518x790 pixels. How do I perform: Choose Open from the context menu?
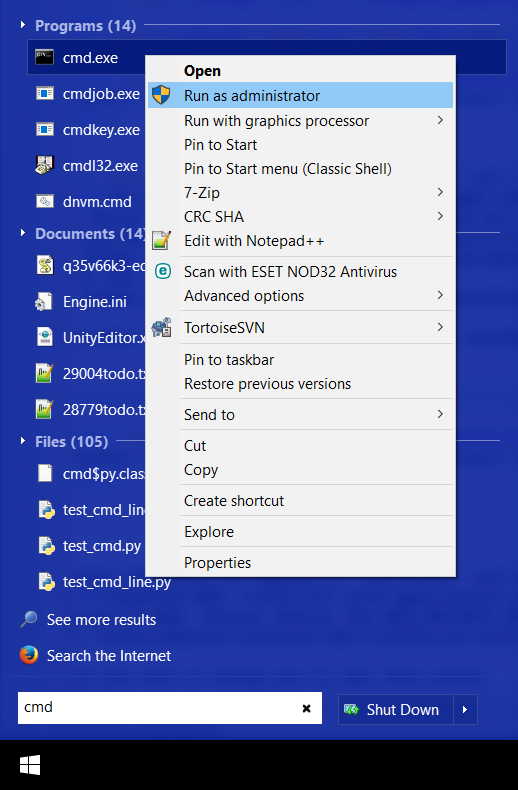(x=300, y=71)
